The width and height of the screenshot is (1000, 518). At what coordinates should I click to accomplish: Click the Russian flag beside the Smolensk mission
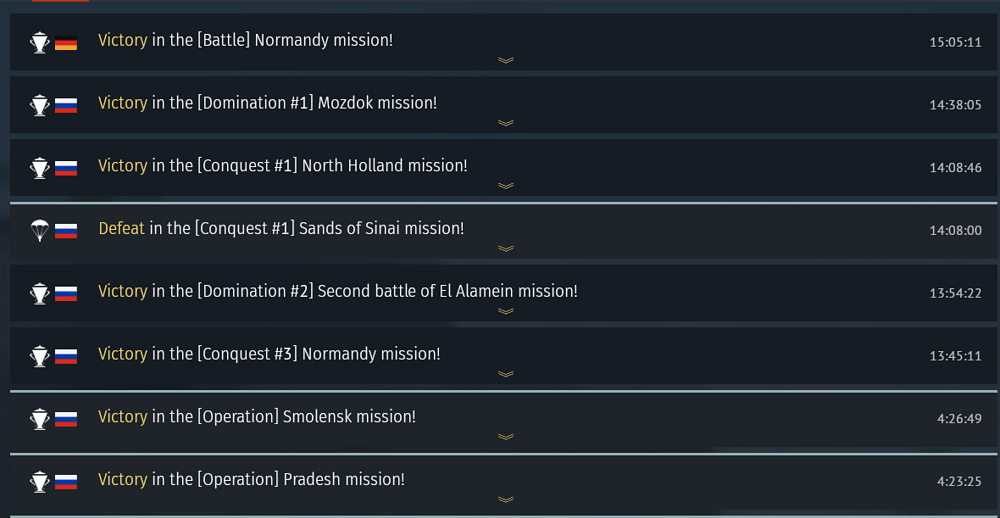[66, 418]
